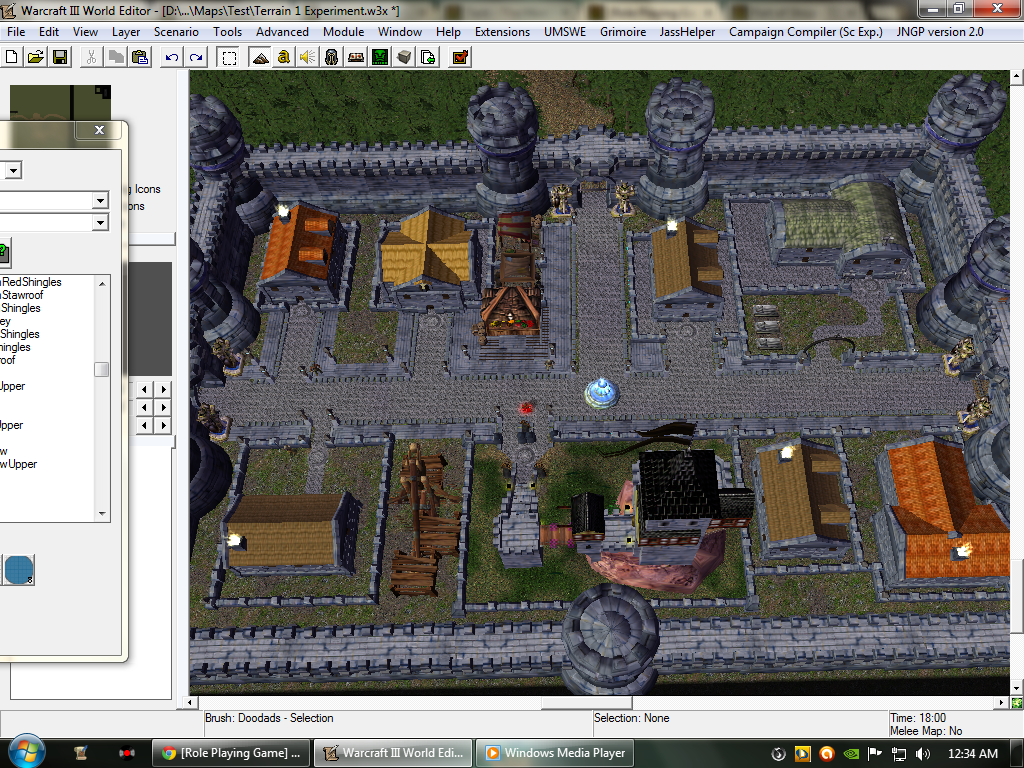Open the AI Editor green face icon

tap(379, 57)
